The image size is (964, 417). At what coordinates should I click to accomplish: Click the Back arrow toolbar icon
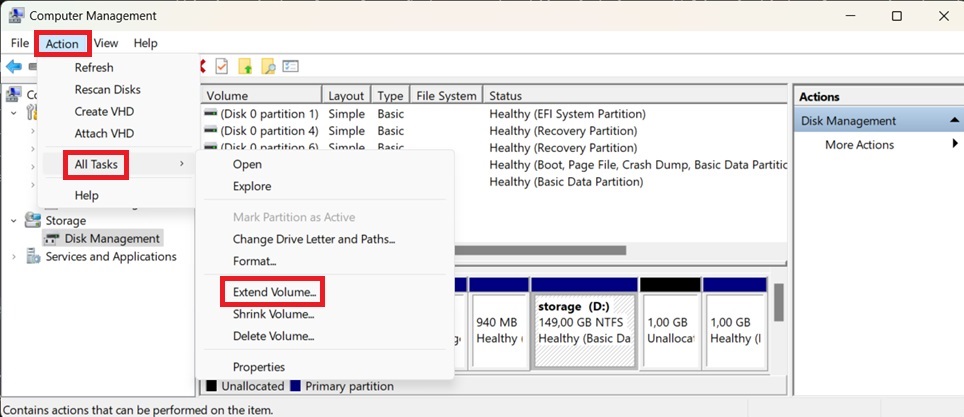[x=13, y=66]
